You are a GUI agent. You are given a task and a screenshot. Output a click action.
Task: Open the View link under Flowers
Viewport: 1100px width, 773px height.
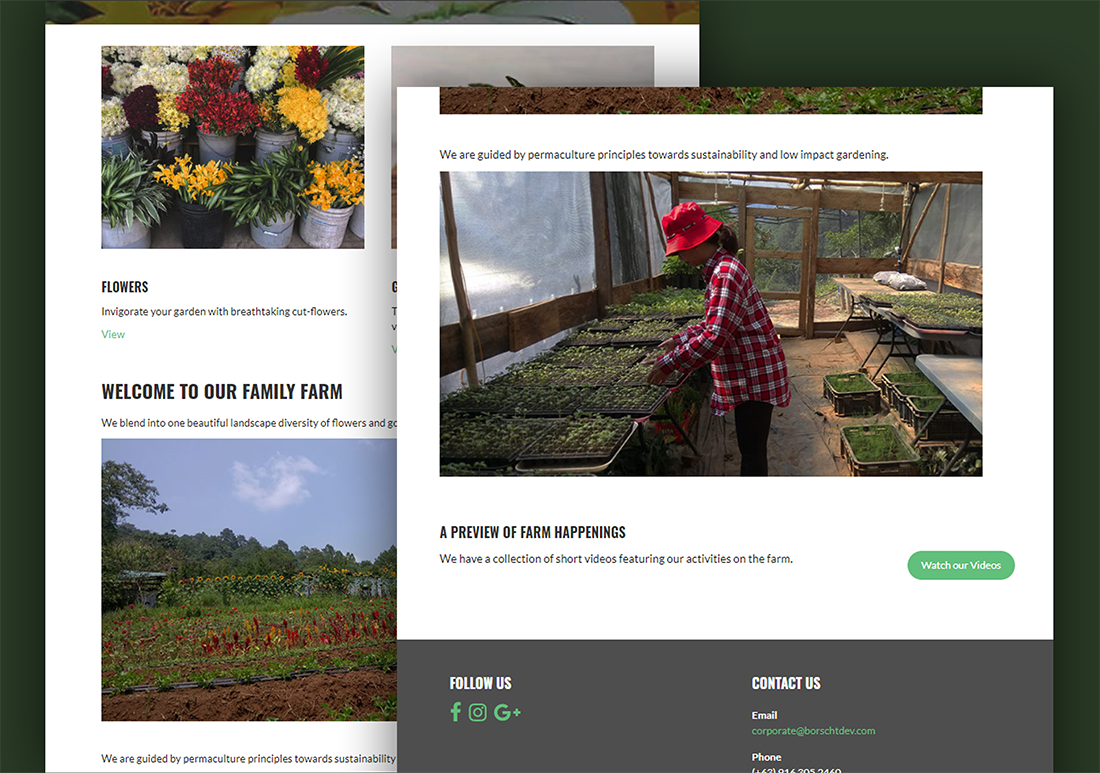pyautogui.click(x=113, y=335)
